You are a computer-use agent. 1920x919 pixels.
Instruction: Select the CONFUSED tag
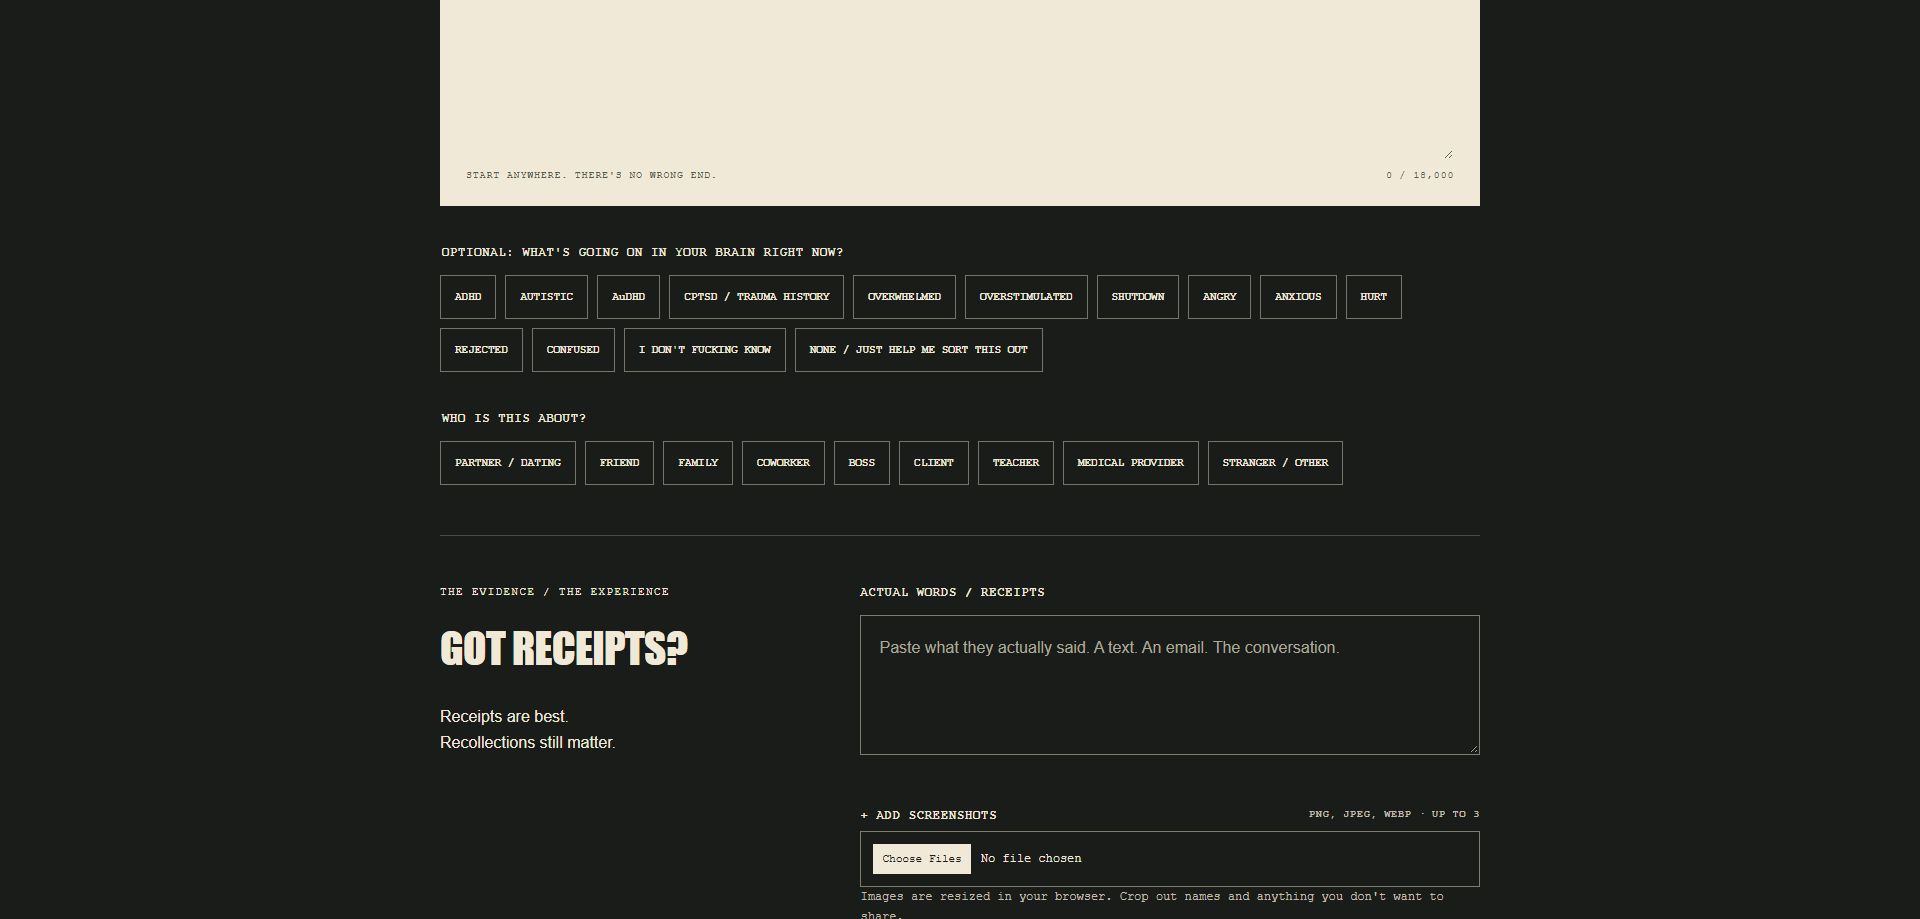[x=573, y=350]
